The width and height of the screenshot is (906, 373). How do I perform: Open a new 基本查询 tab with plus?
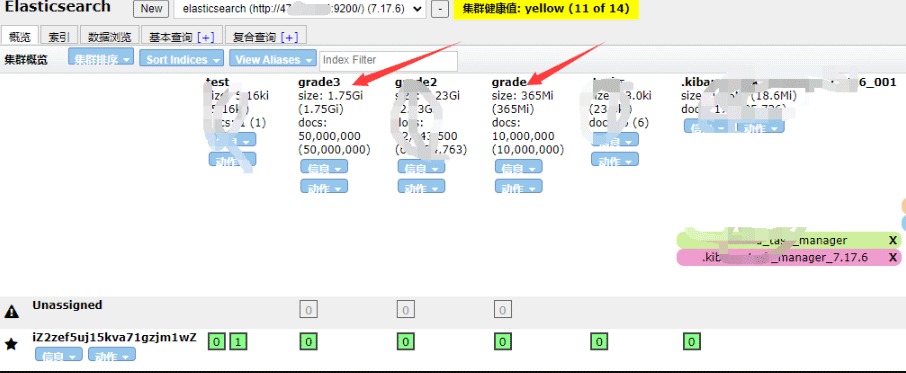[x=206, y=38]
